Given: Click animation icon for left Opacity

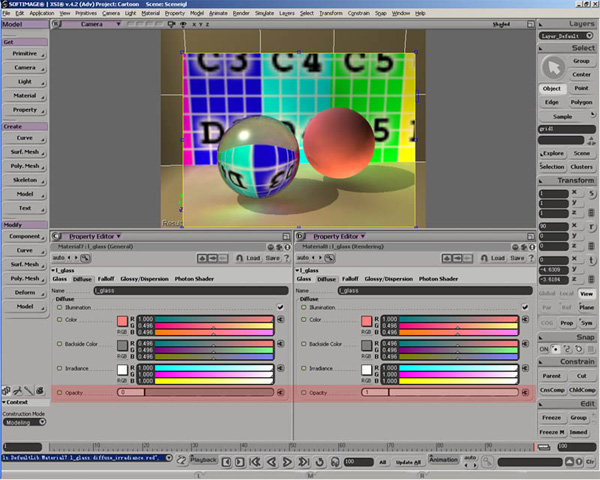Looking at the screenshot, I should 280,392.
